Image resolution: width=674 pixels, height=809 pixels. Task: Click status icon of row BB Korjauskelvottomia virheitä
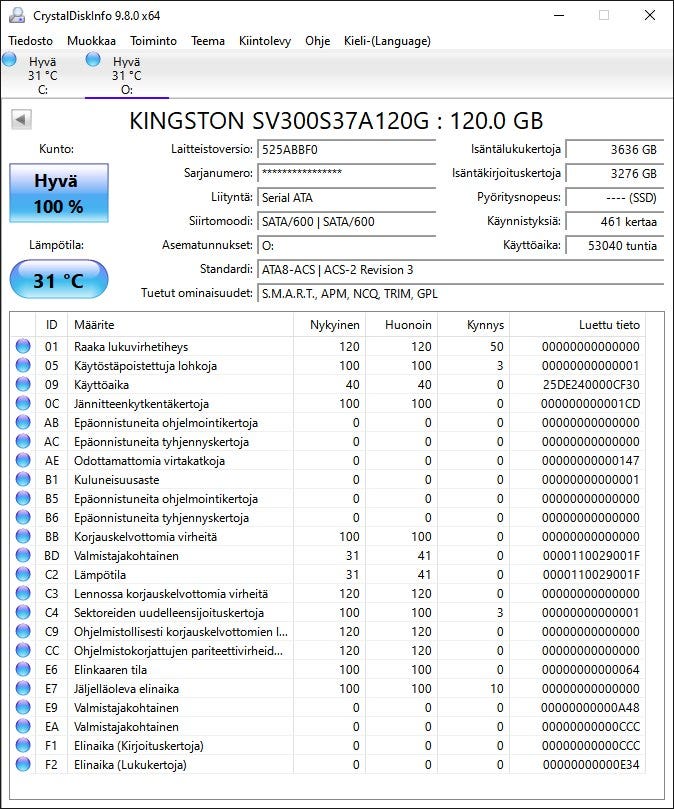pos(23,536)
